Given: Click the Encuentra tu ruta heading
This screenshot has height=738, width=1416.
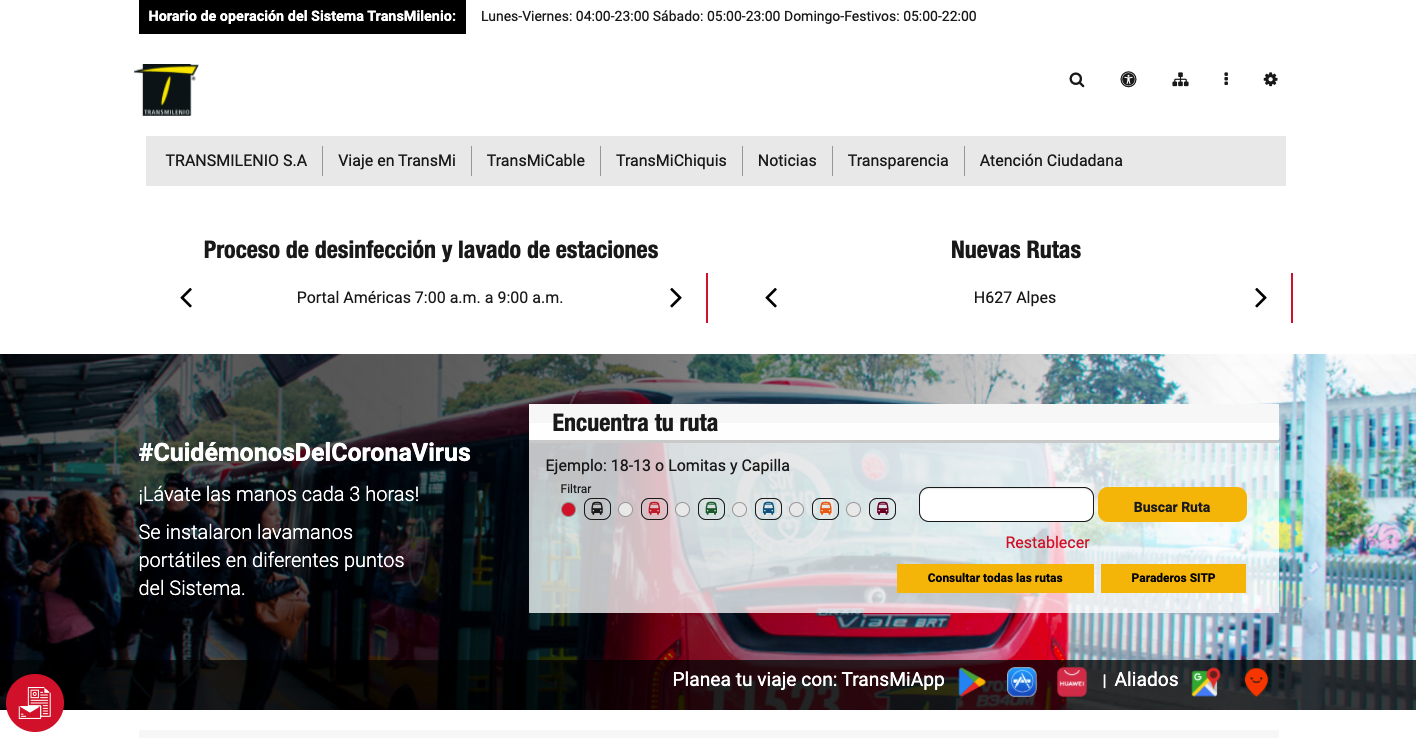Looking at the screenshot, I should click(635, 423).
